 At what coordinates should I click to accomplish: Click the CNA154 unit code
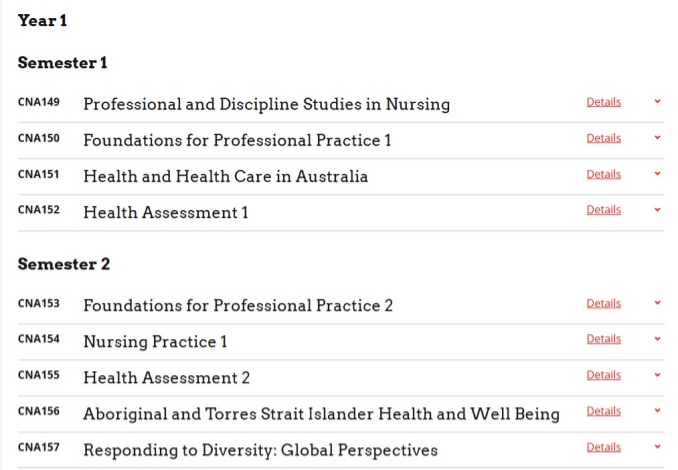(38, 340)
